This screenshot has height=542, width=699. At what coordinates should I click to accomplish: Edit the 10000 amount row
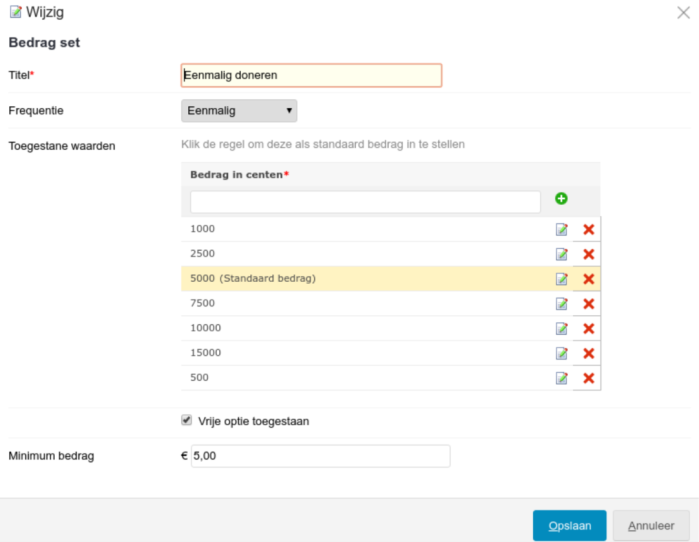tap(562, 329)
